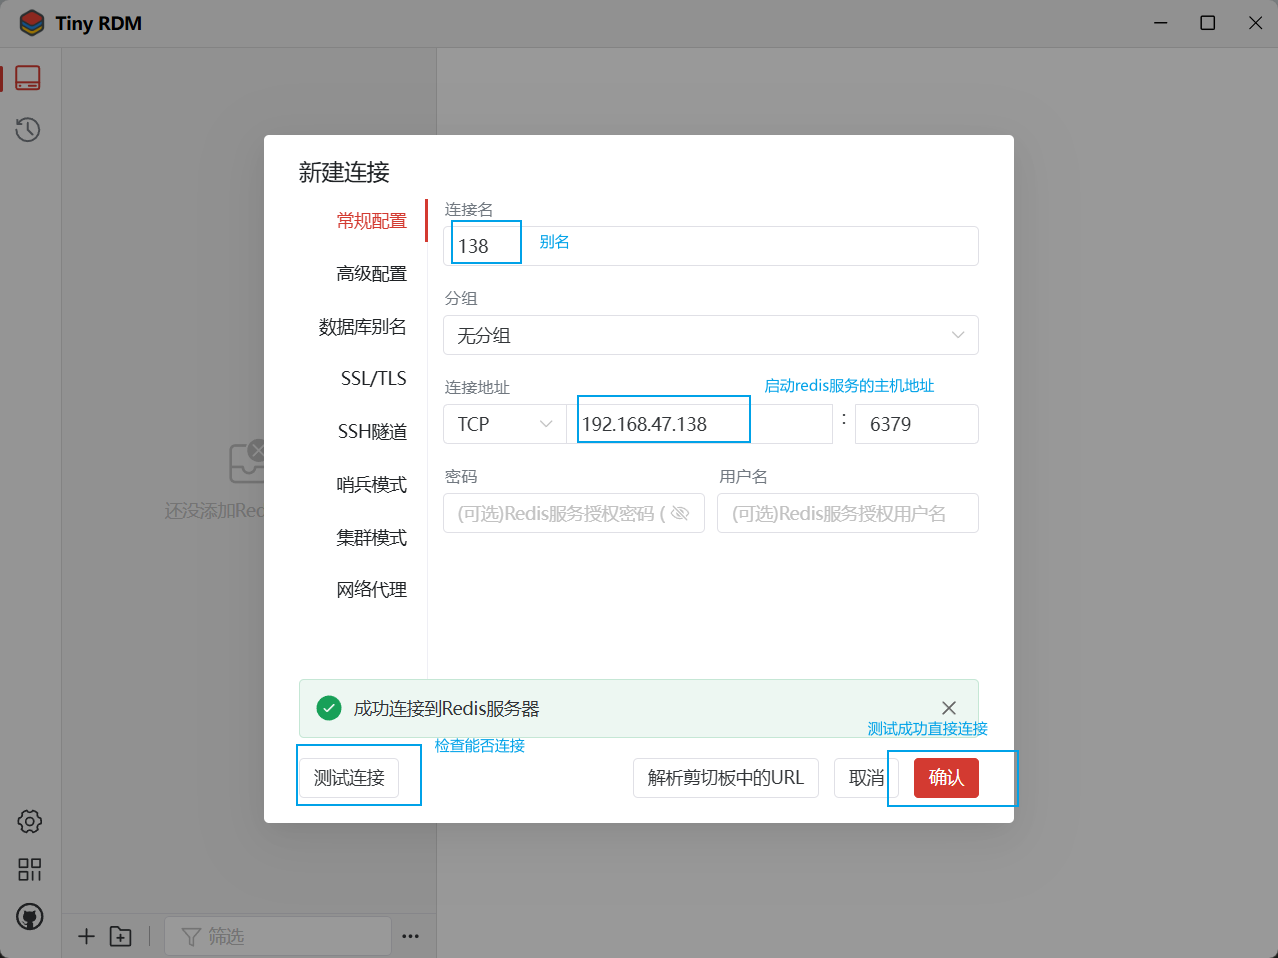Open the GitHub icon in the sidebar
Image resolution: width=1278 pixels, height=958 pixels.
(x=30, y=916)
